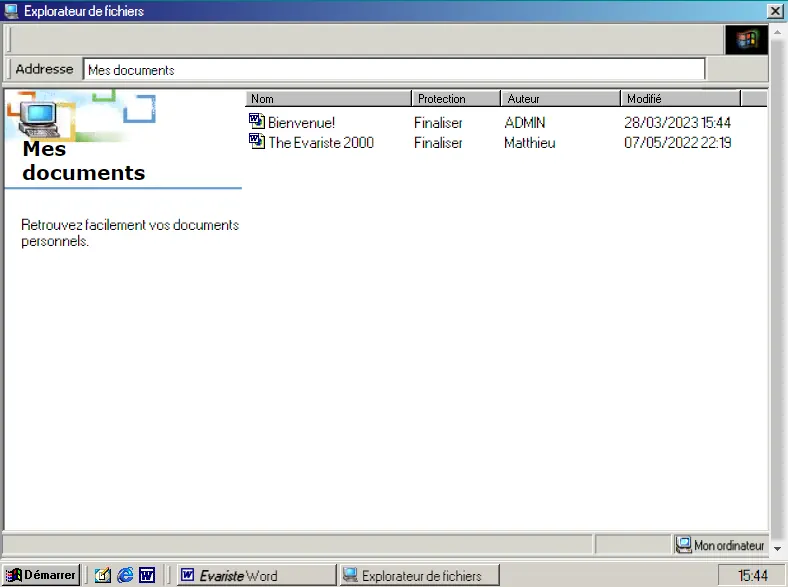Click the 07/05/2022 22:19 modified date
This screenshot has height=587, width=788.
coord(677,143)
